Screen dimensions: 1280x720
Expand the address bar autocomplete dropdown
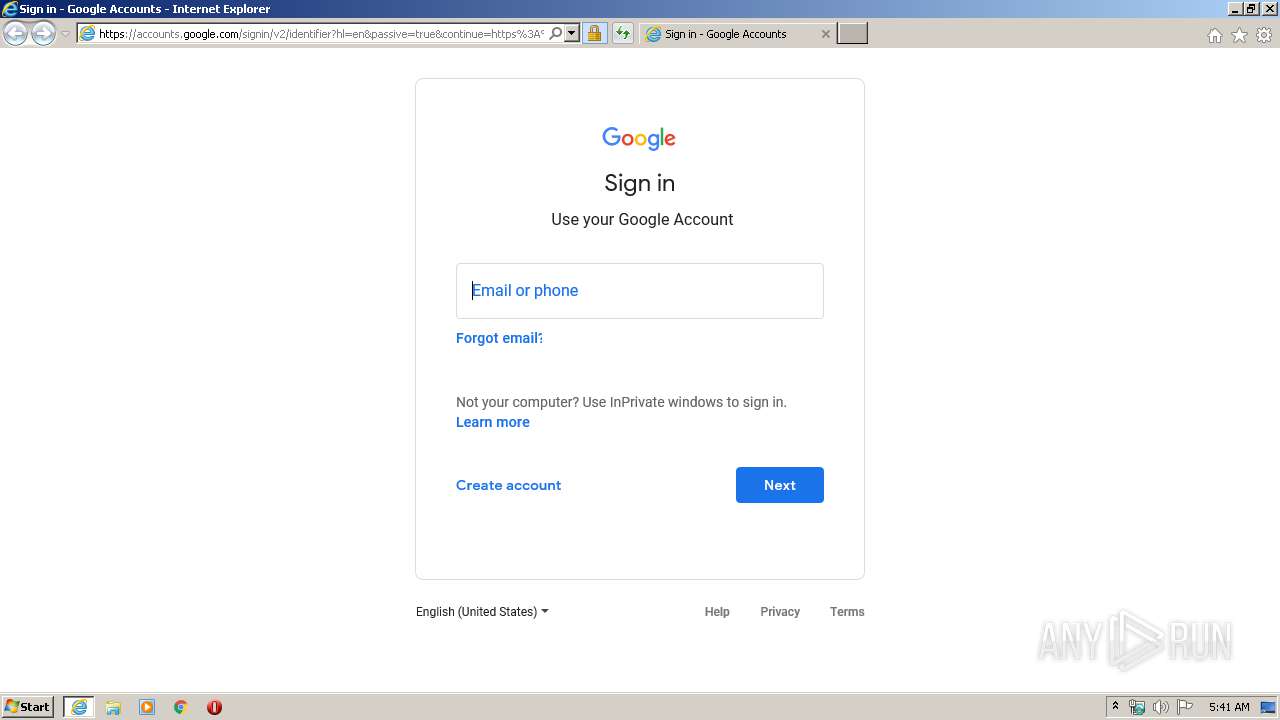pyautogui.click(x=572, y=34)
